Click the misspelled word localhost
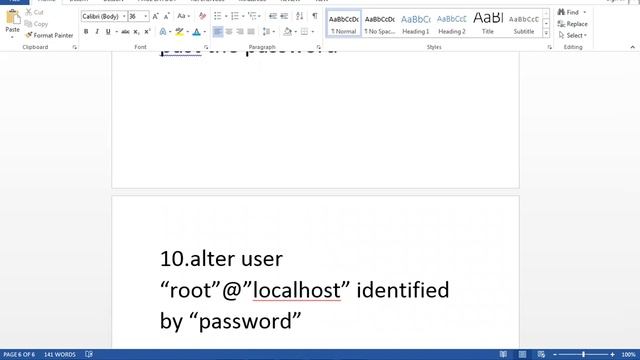 297,290
